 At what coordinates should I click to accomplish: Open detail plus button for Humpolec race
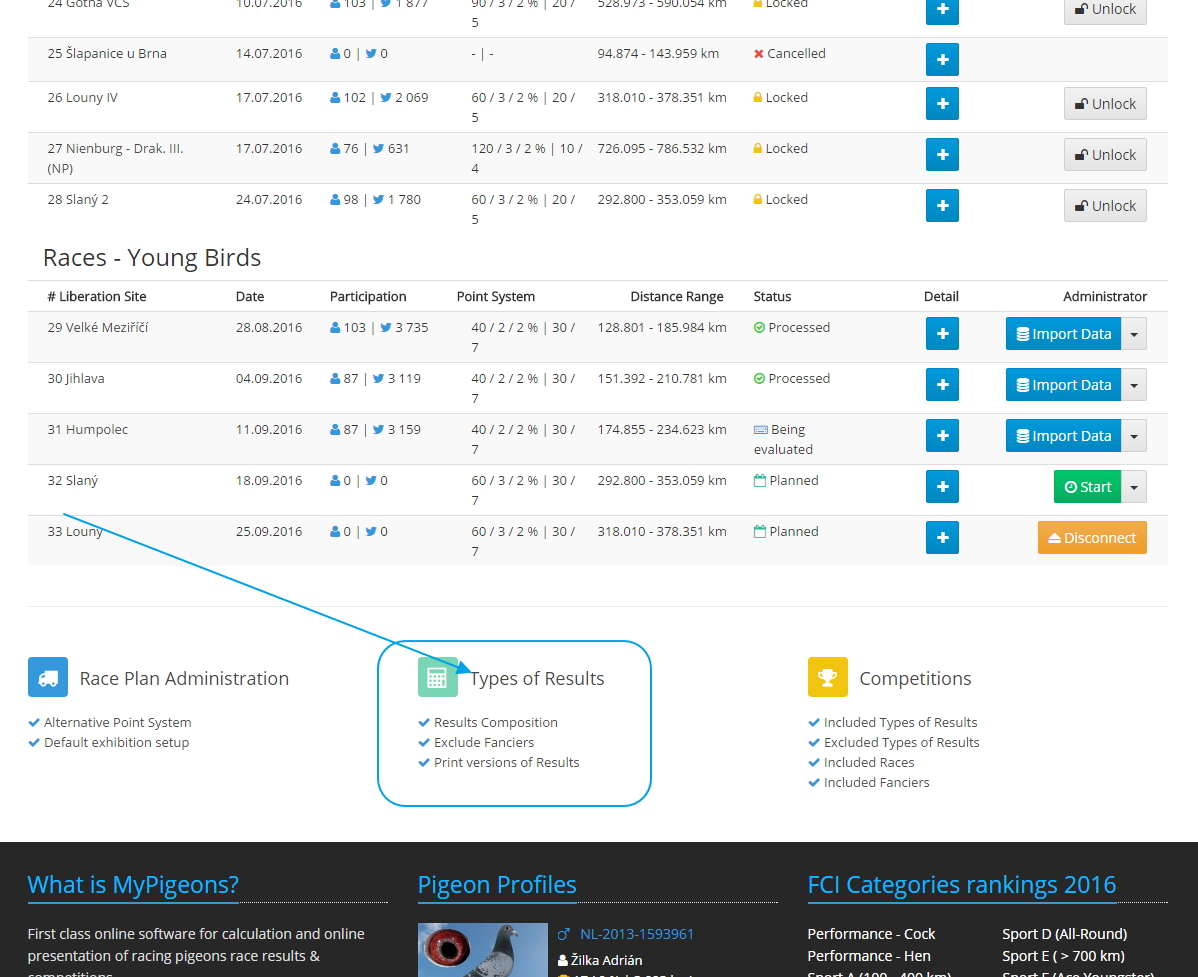click(942, 436)
